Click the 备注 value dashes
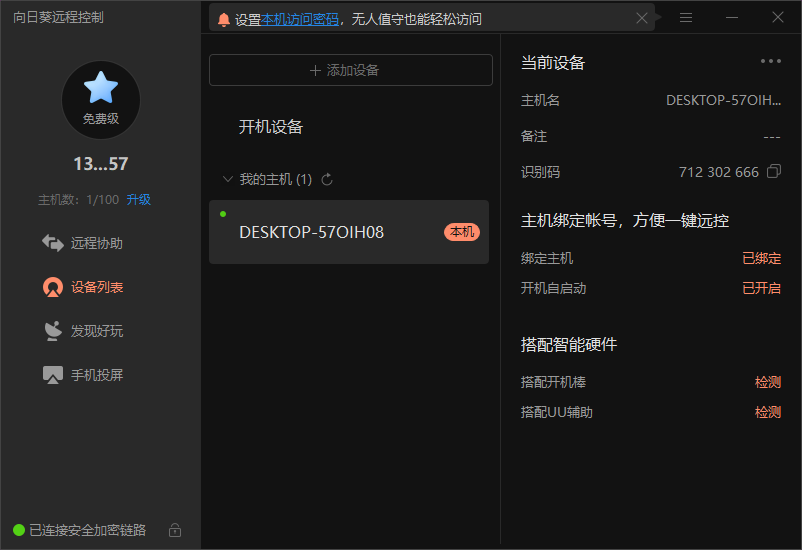The height and width of the screenshot is (550, 802). [771, 137]
